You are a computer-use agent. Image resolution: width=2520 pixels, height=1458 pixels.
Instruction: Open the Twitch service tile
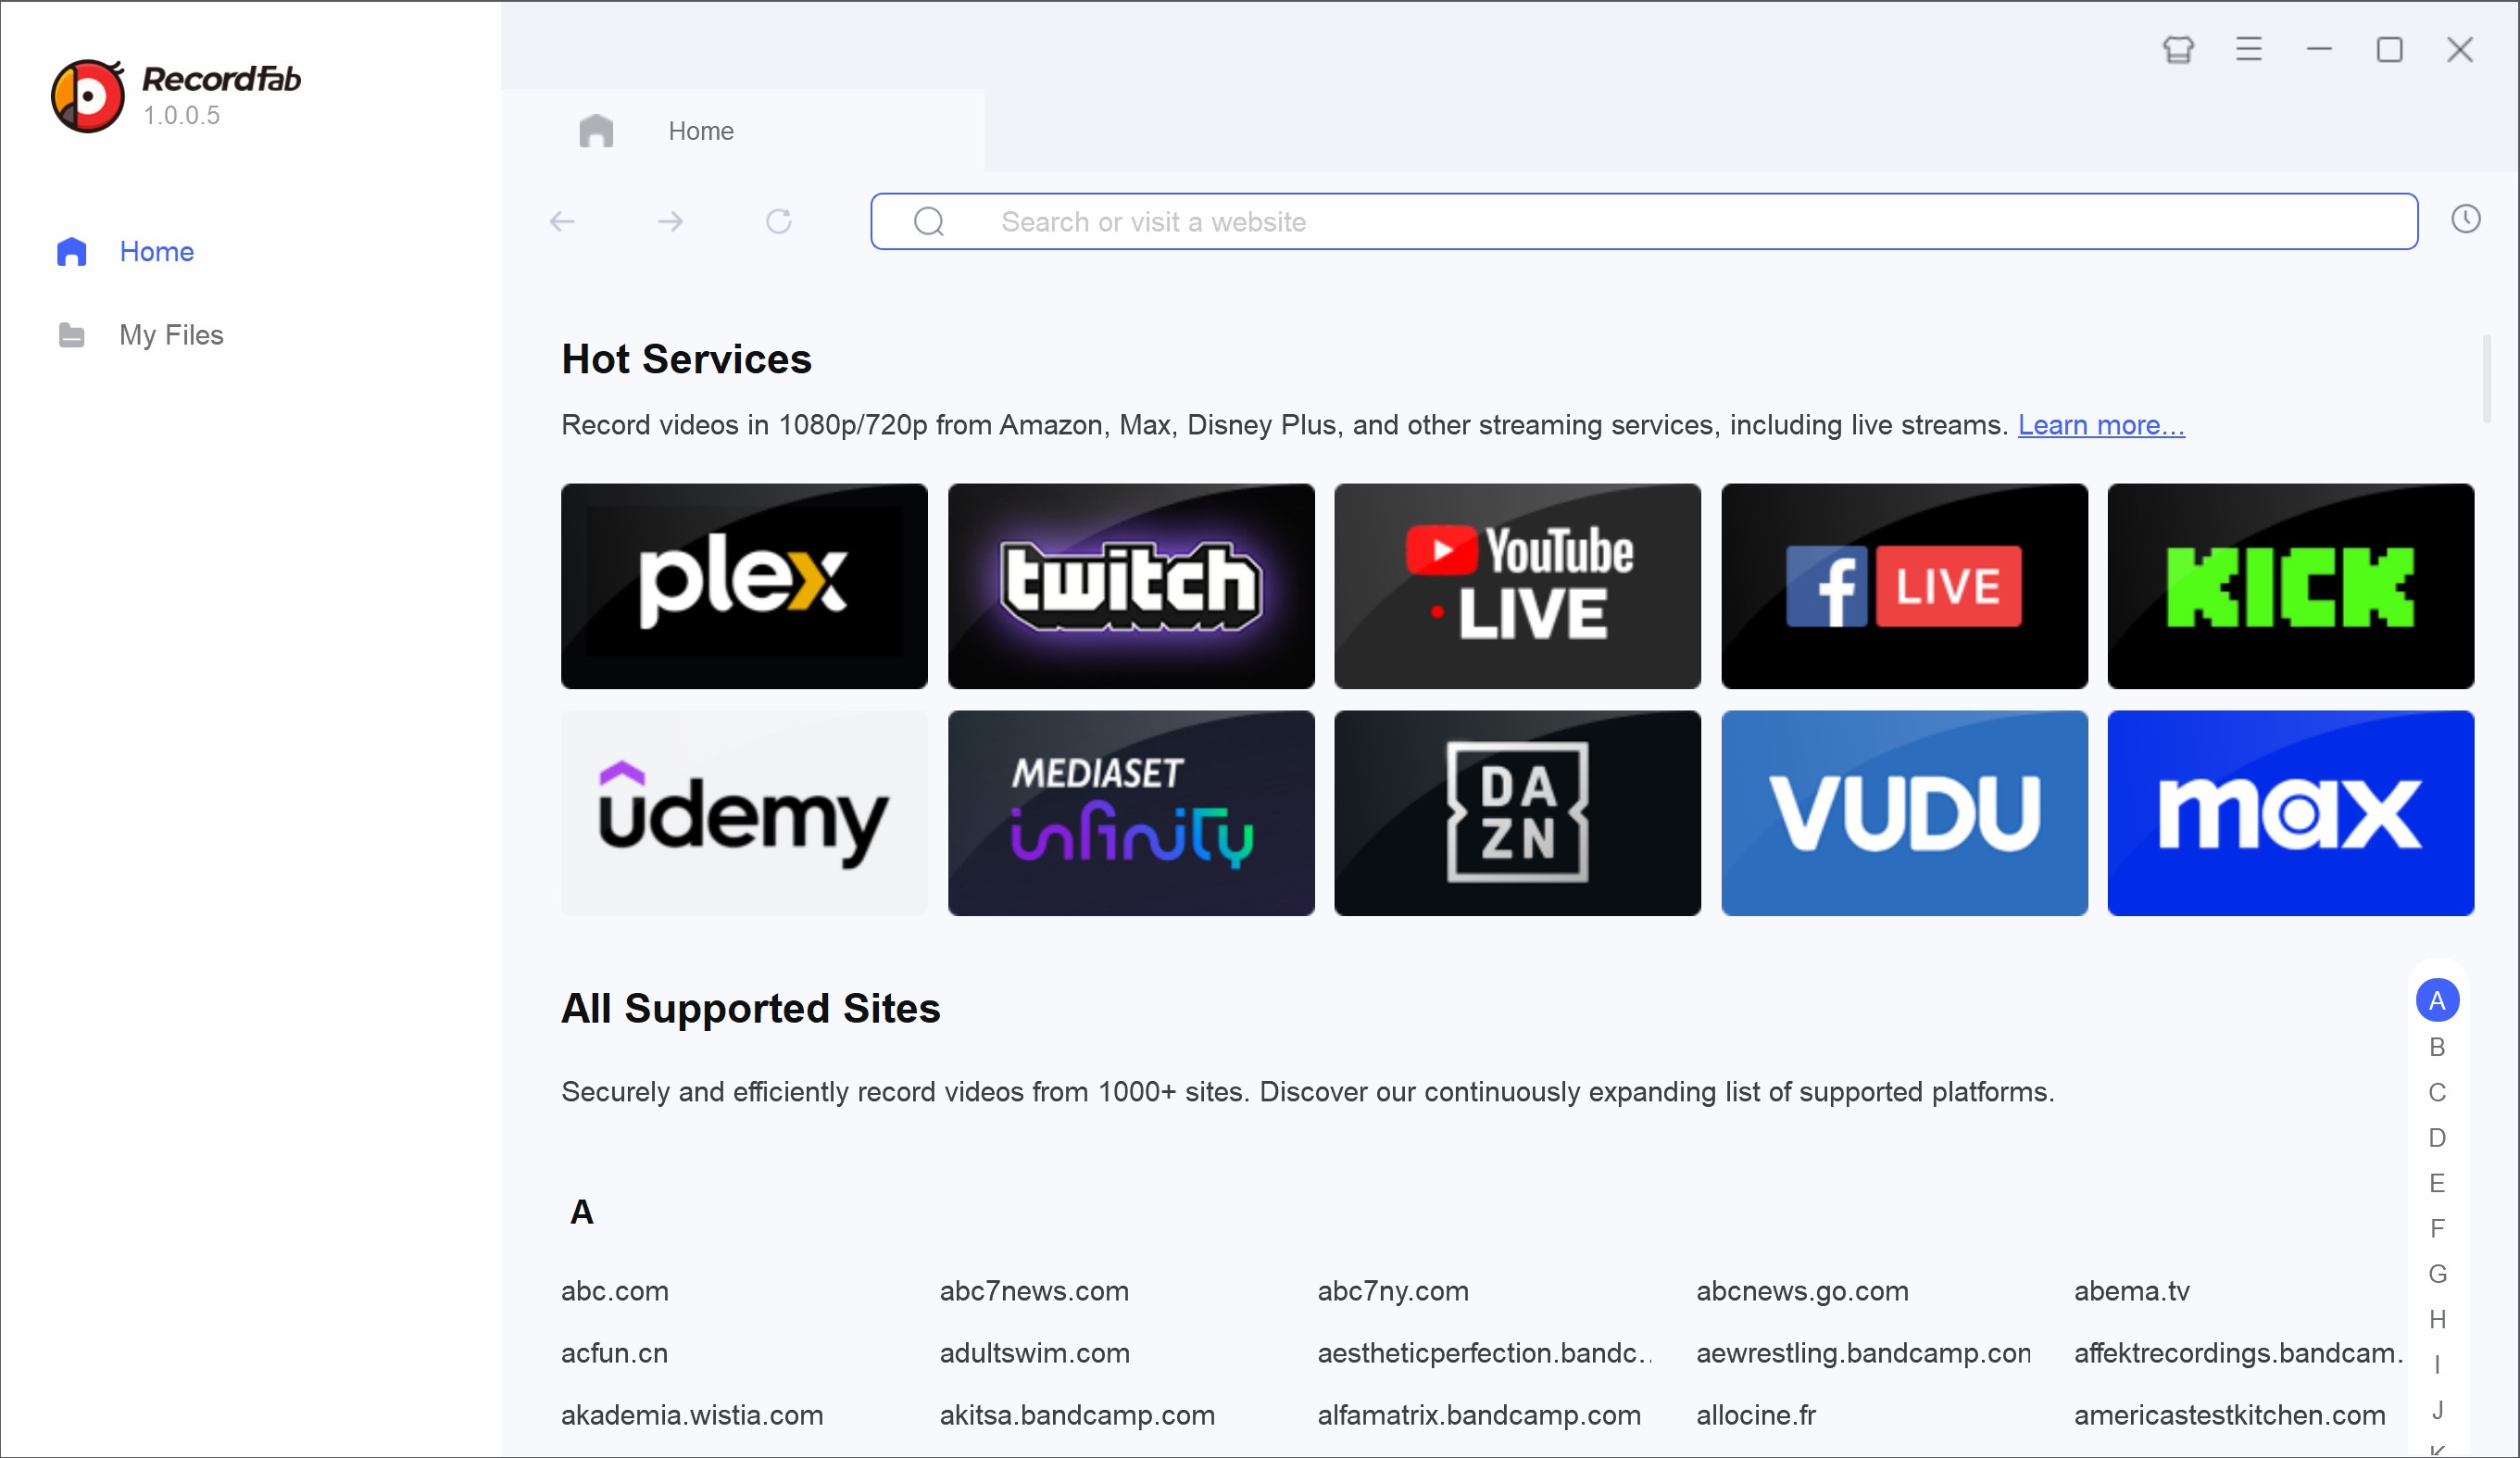[1131, 586]
